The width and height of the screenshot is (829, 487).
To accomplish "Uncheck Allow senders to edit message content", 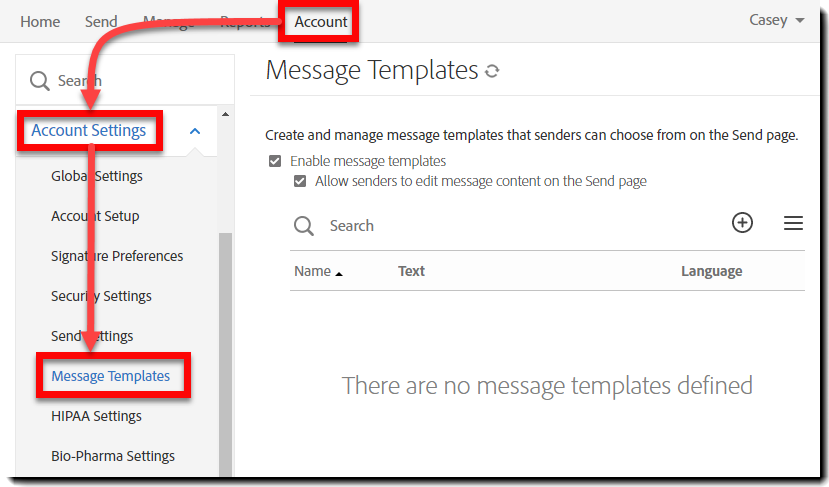I will (299, 182).
